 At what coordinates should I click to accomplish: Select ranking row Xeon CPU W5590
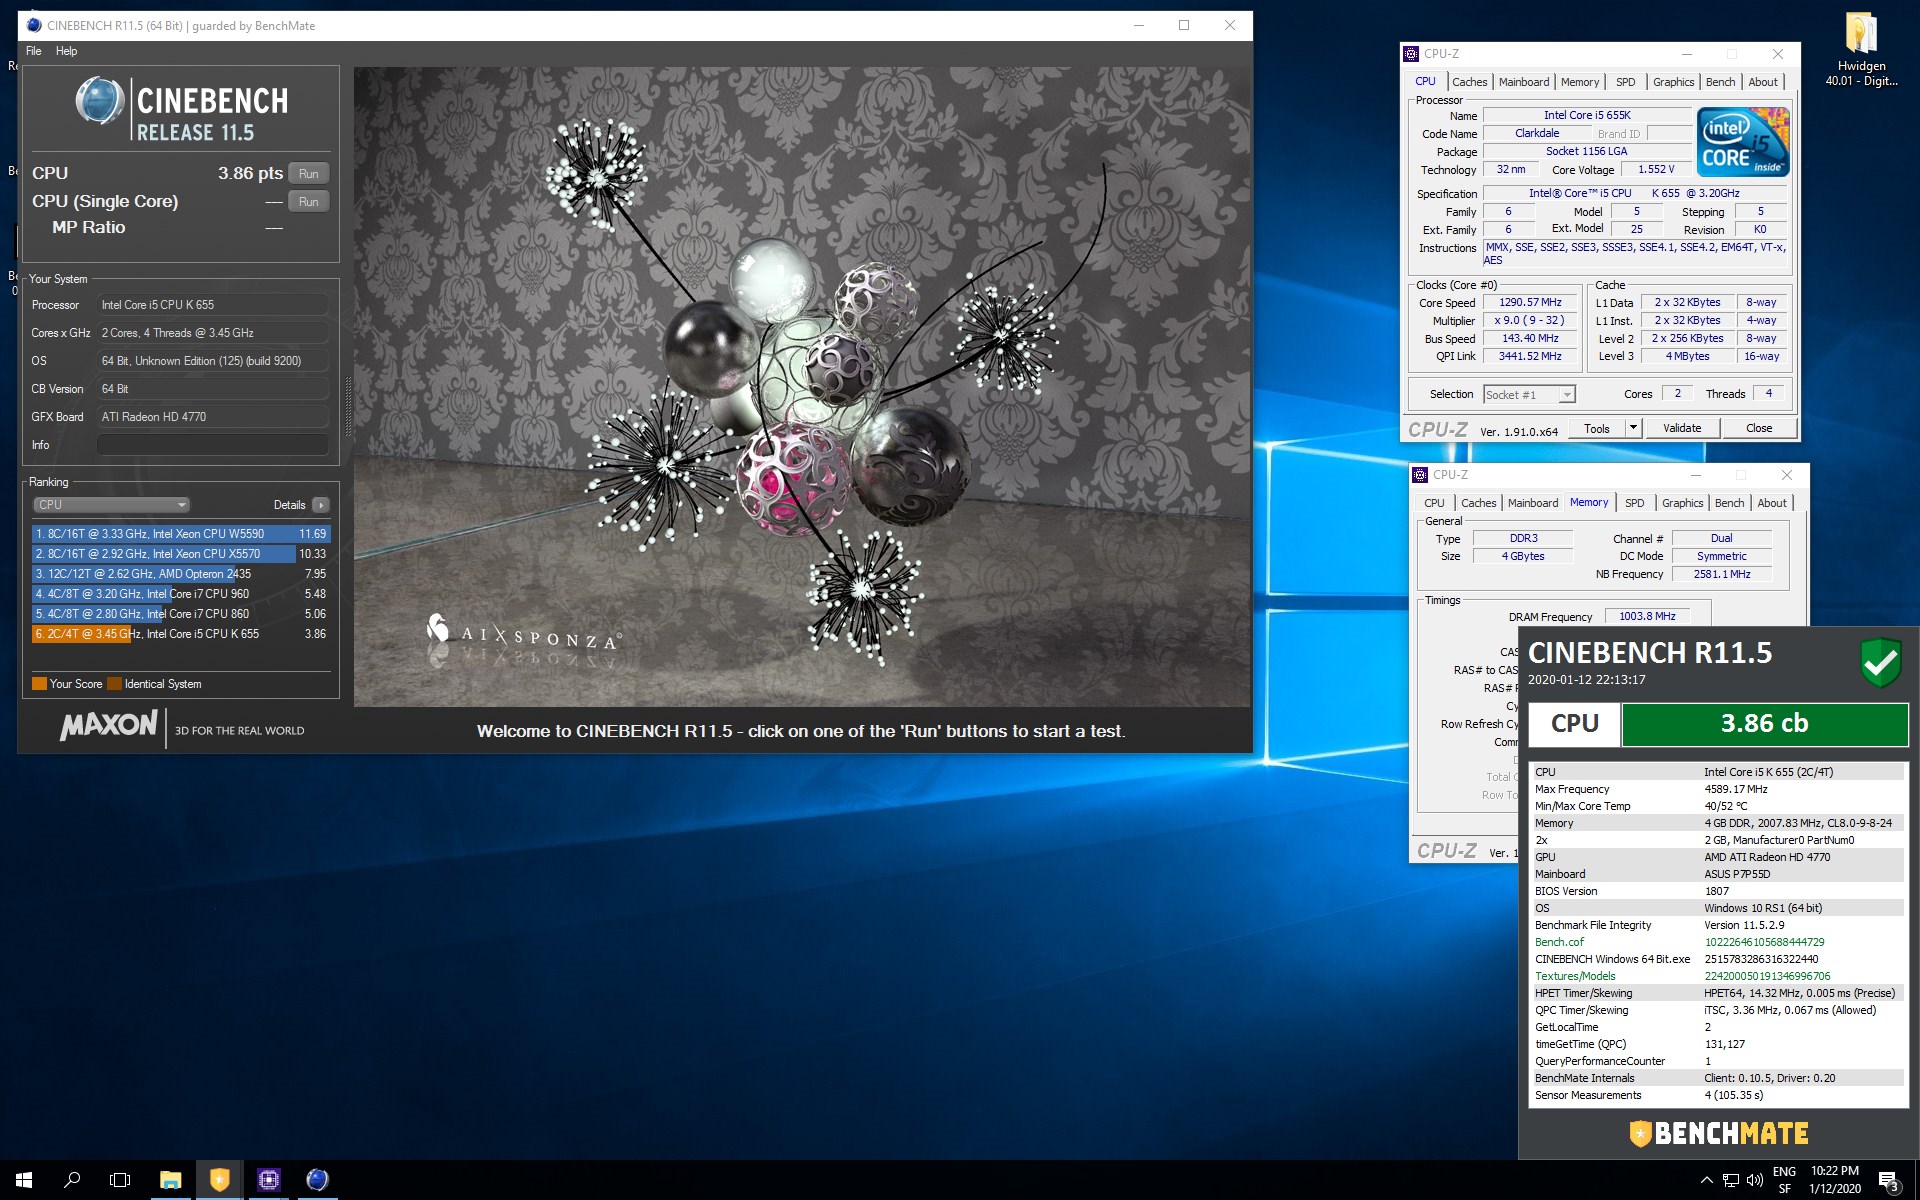(x=181, y=534)
